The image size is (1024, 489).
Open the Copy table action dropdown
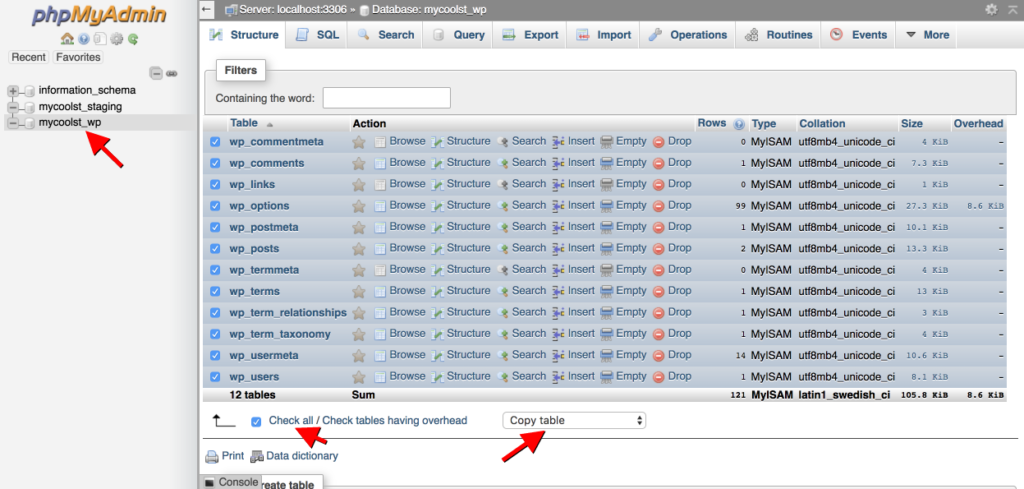click(574, 420)
